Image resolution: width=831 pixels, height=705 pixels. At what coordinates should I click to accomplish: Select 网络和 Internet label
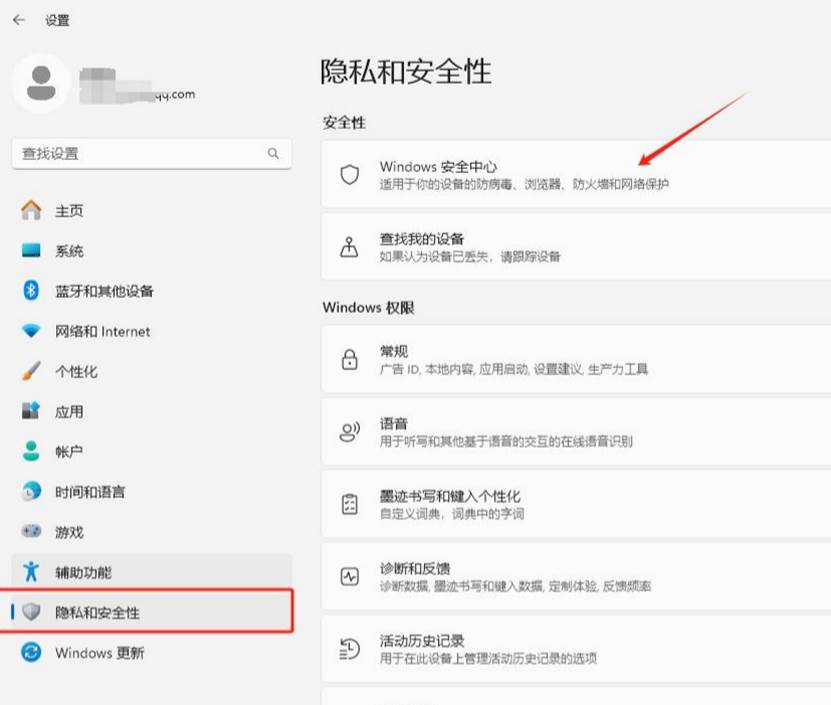click(103, 331)
